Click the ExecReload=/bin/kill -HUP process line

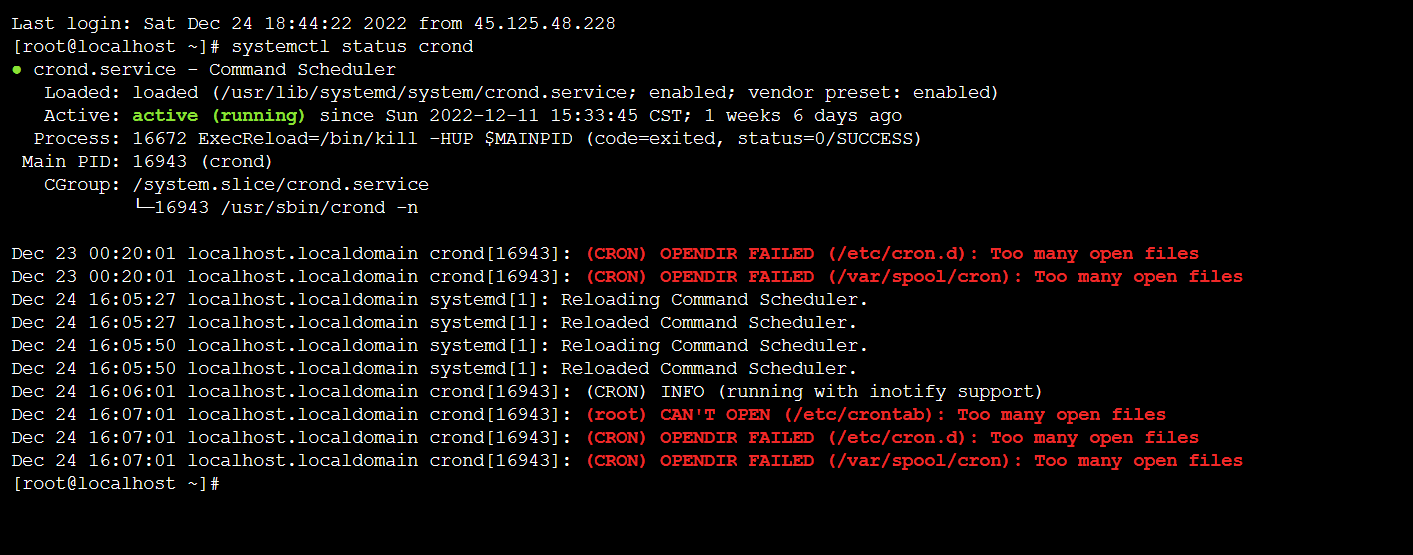point(527,139)
